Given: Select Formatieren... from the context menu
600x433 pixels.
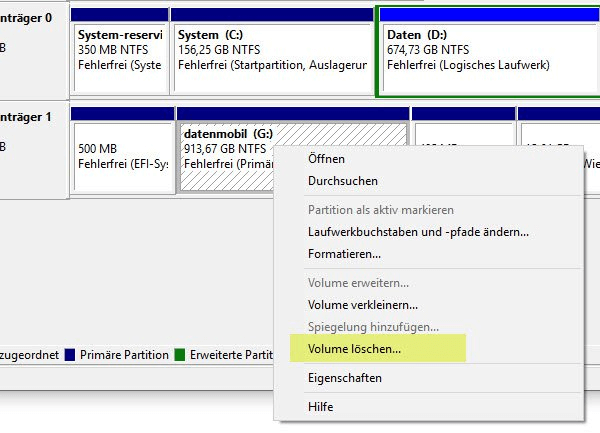Looking at the screenshot, I should 344,255.
